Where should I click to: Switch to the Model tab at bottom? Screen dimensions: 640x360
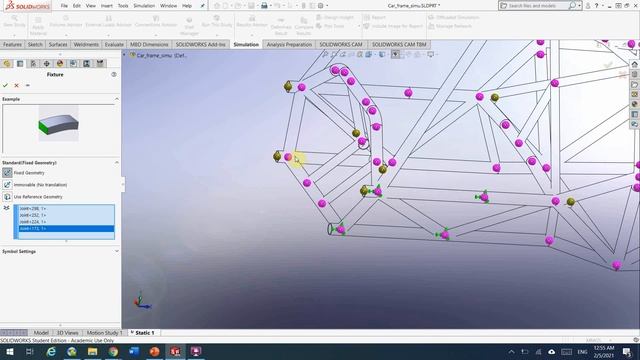click(41, 333)
